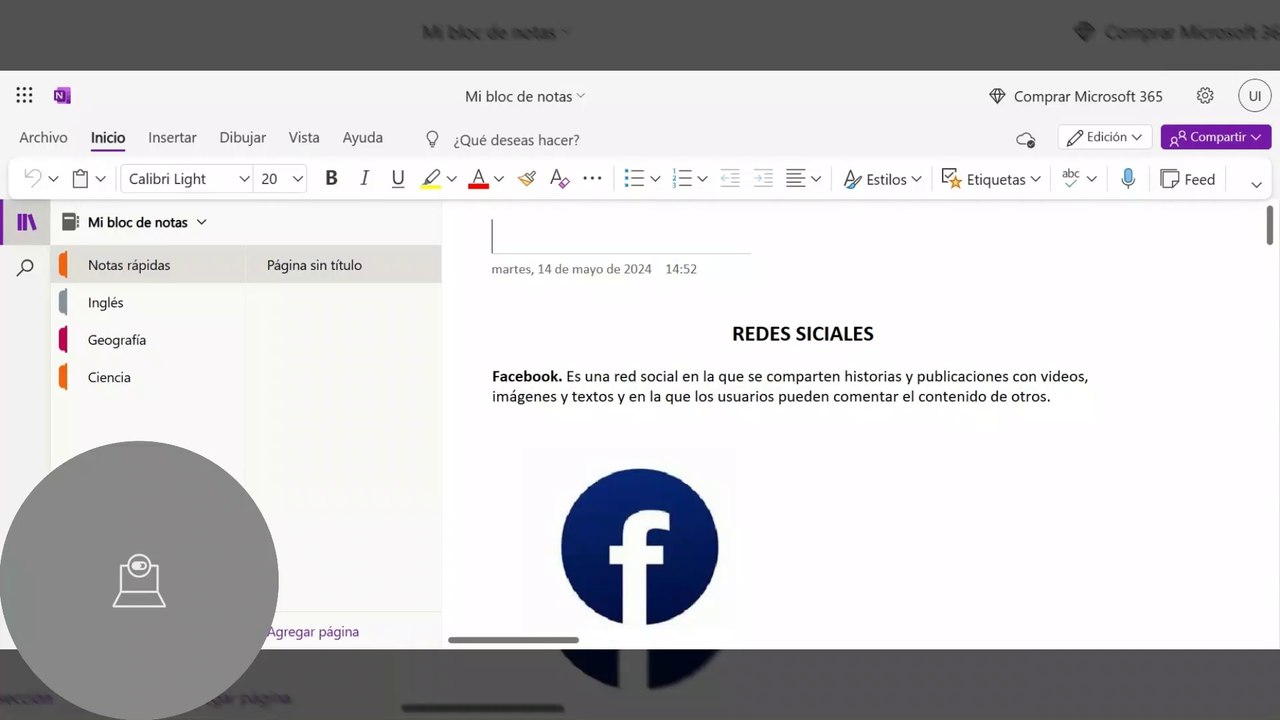
Task: Open the UI account avatar menu
Action: (1255, 96)
